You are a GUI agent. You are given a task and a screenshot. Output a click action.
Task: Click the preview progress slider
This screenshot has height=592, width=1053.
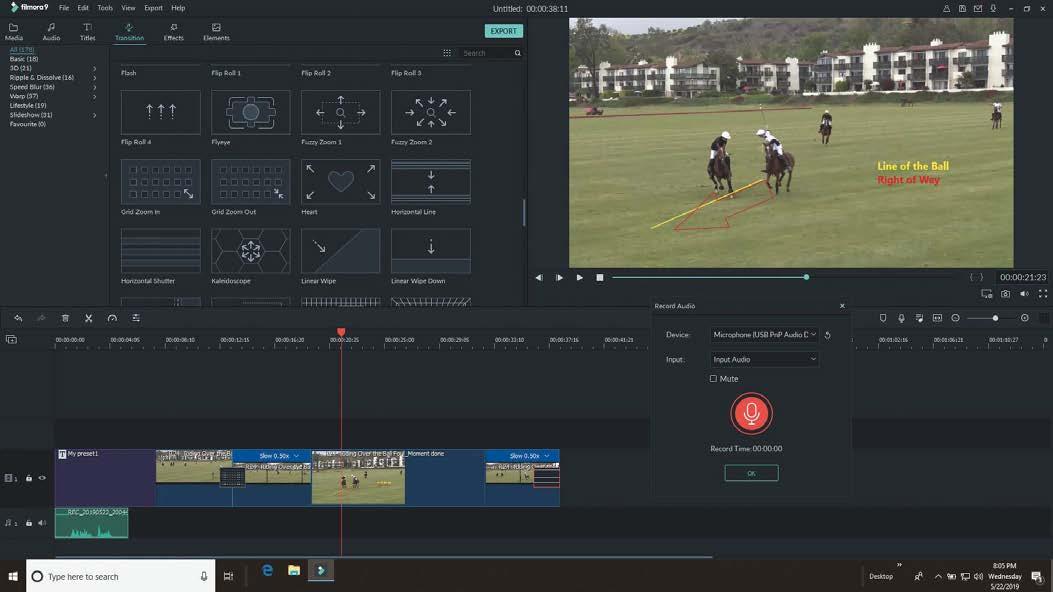click(x=784, y=277)
